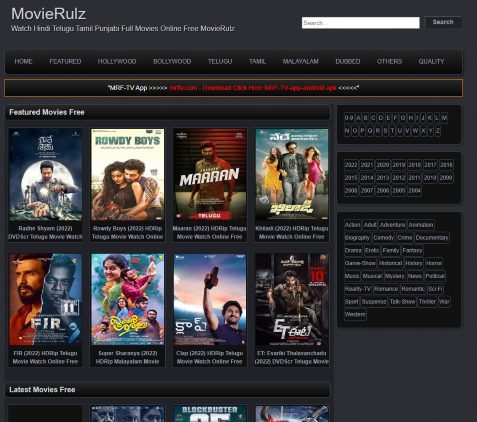This screenshot has height=422, width=477.
Task: Select the Documentary genre tag
Action: click(x=432, y=238)
